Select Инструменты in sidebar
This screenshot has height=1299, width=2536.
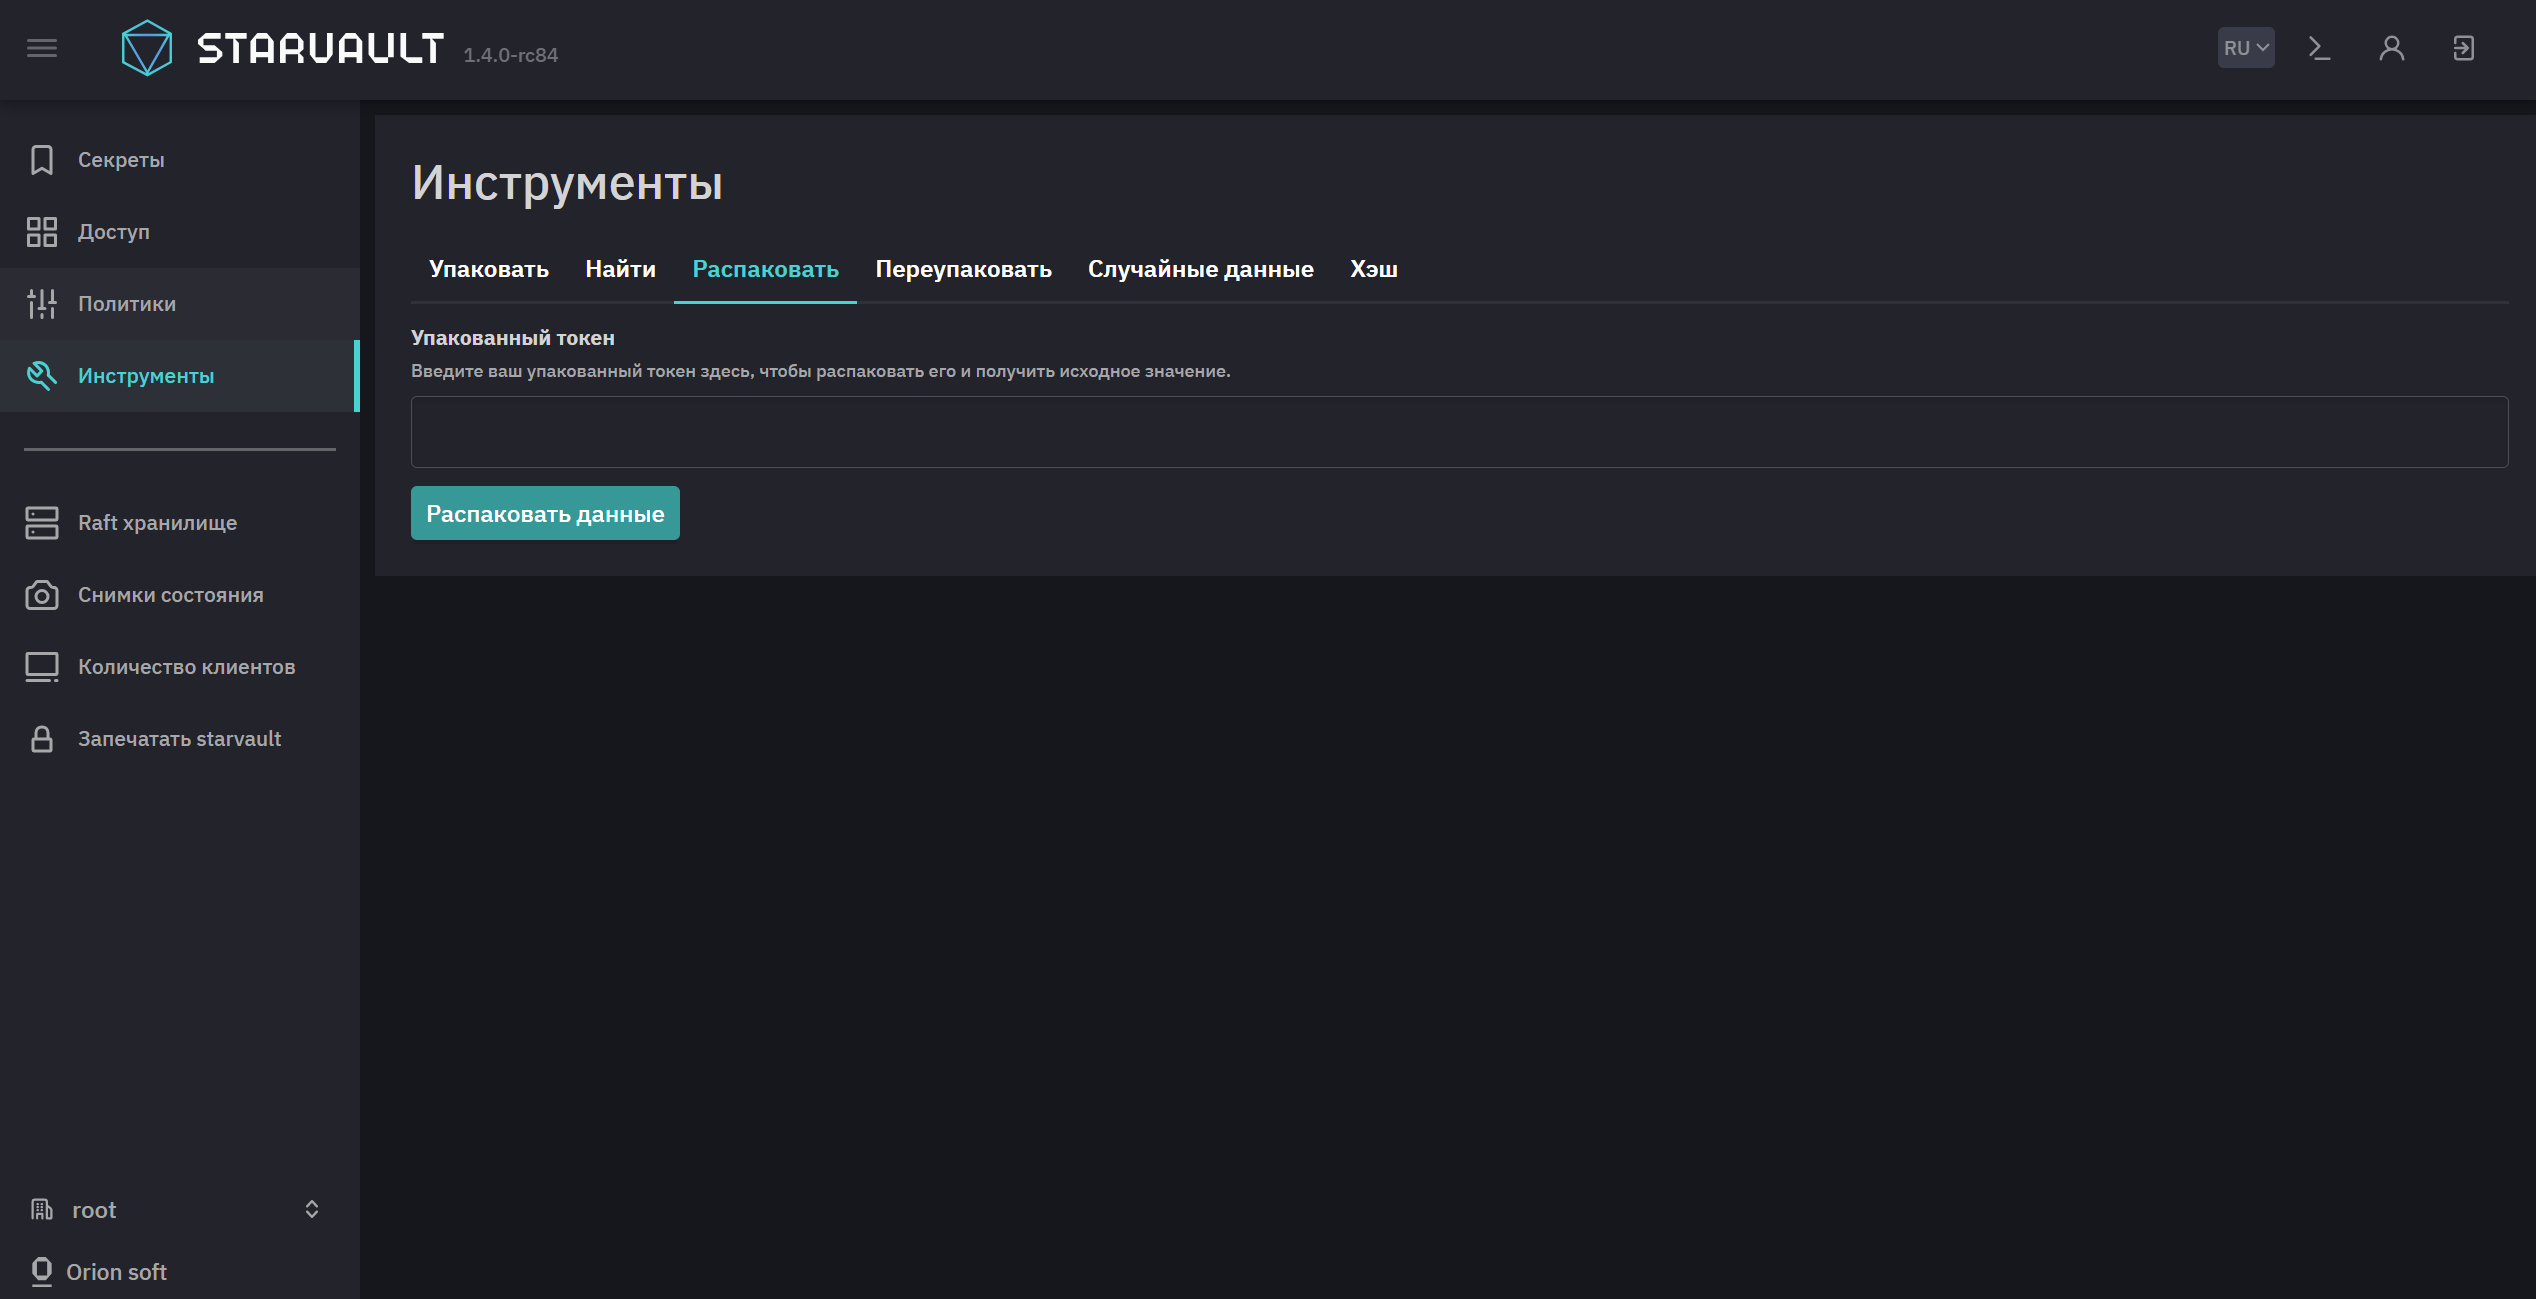tap(180, 376)
